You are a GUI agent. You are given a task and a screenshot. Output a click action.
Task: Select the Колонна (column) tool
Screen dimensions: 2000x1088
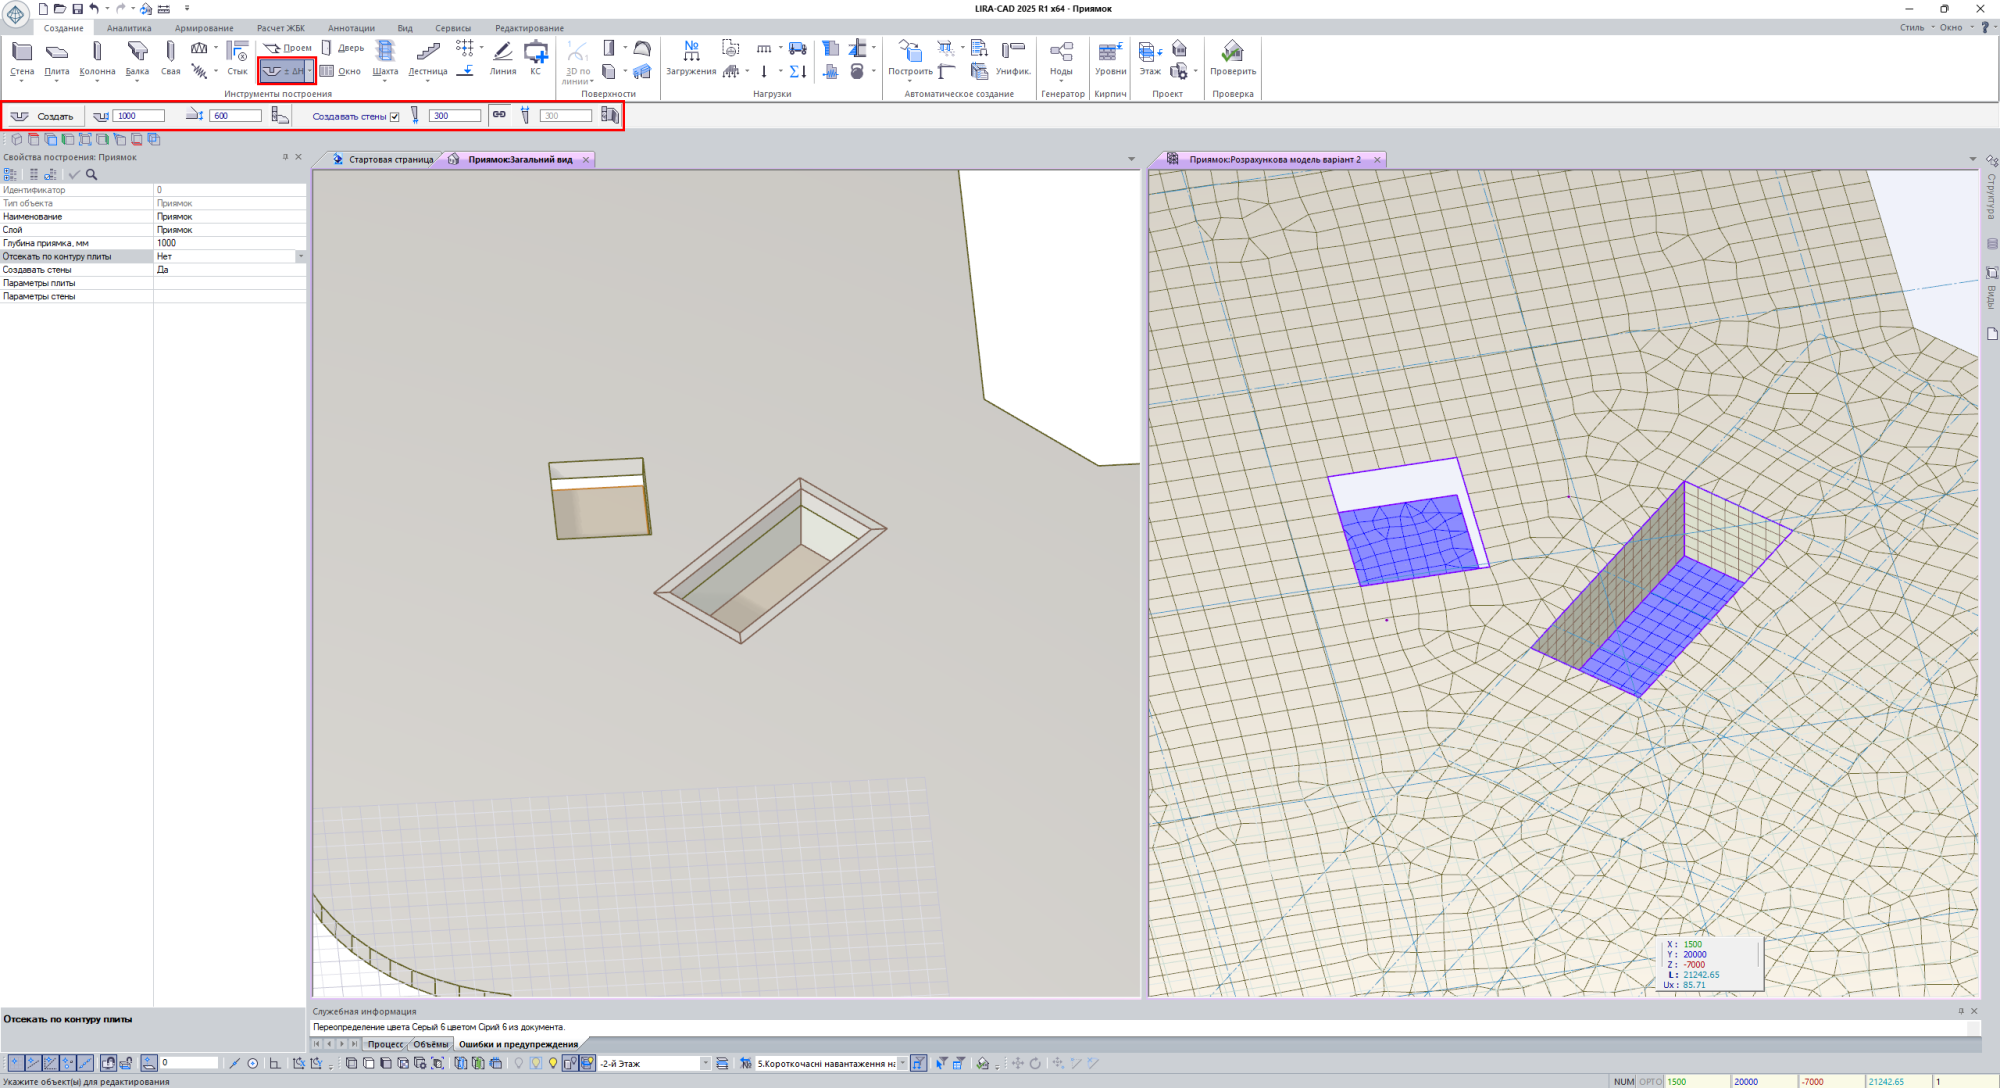[97, 57]
